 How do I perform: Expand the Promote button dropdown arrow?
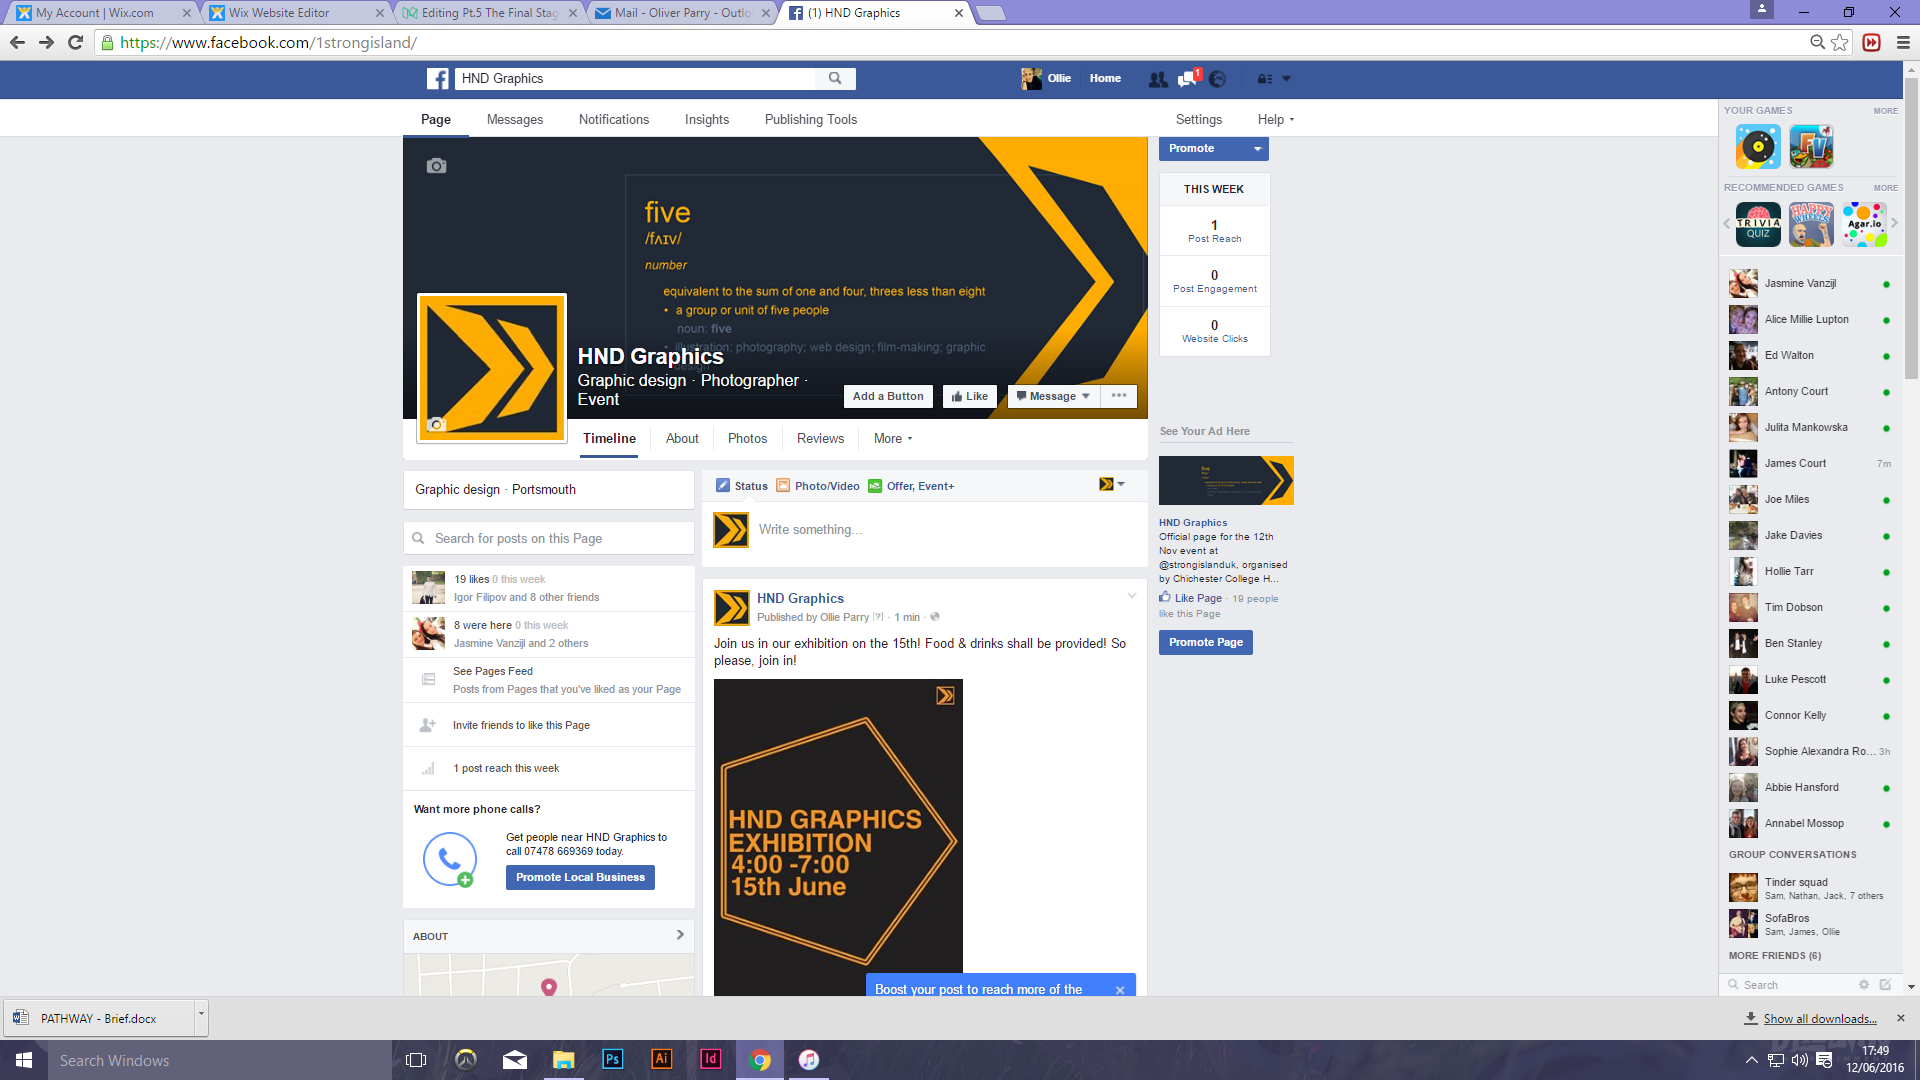point(1257,149)
